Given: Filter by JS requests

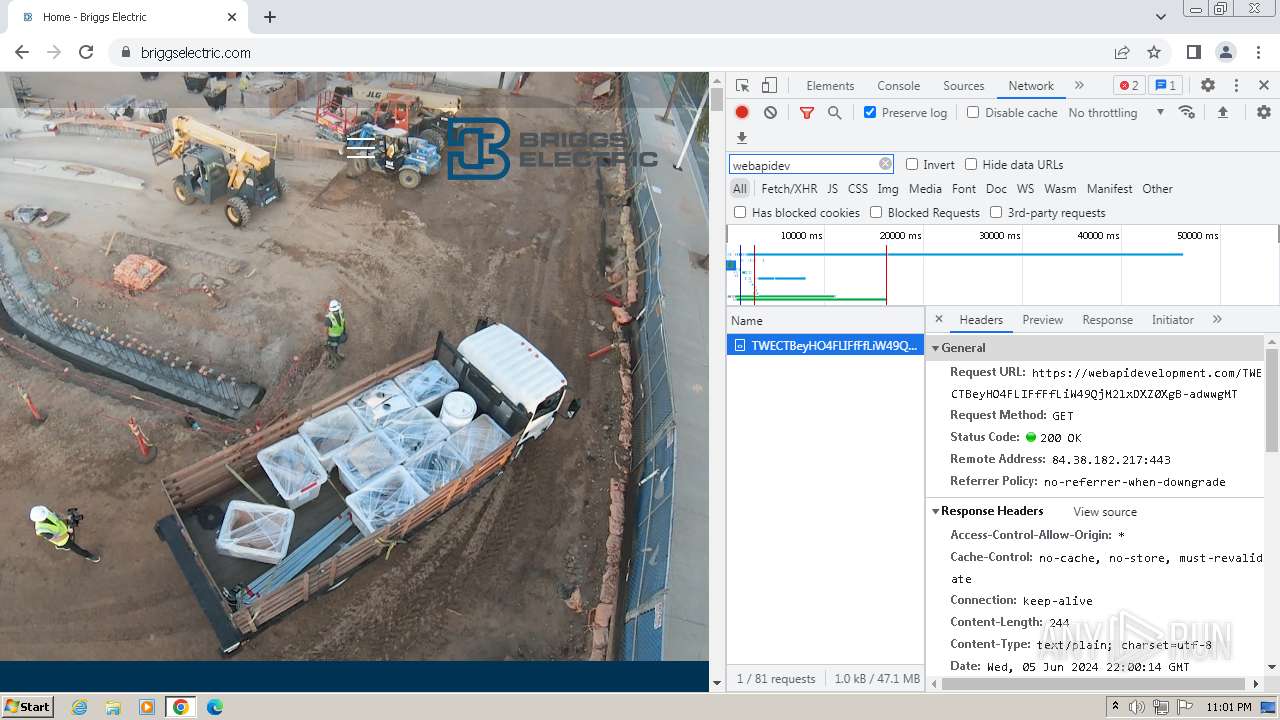Looking at the screenshot, I should point(832,188).
